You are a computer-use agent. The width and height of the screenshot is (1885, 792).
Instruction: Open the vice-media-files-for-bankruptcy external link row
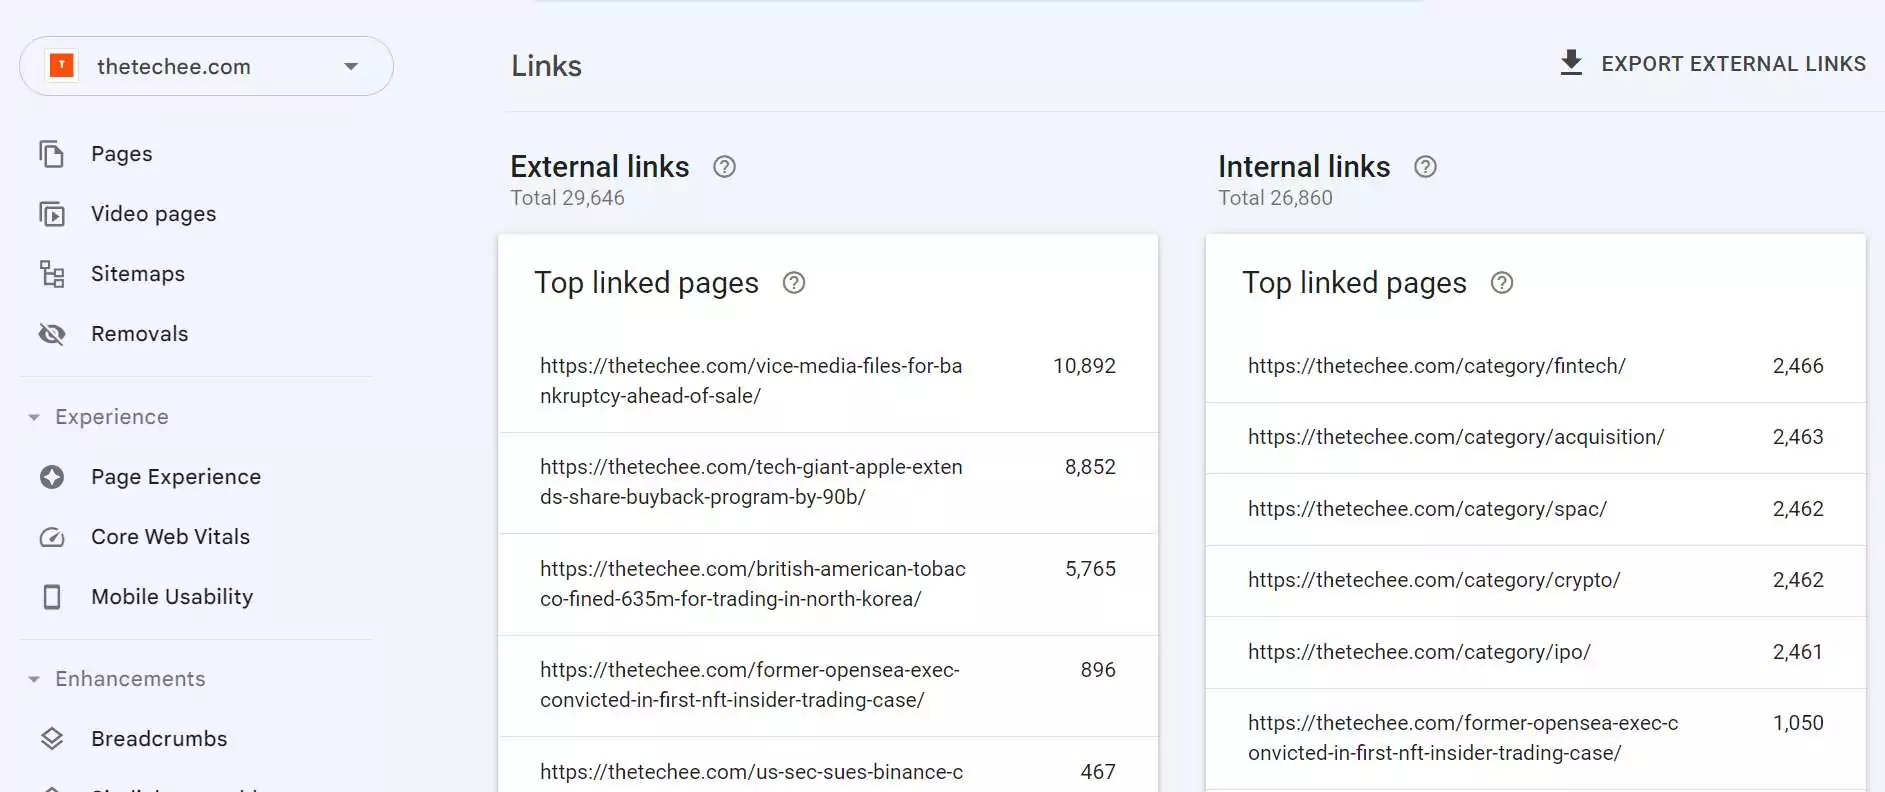pyautogui.click(x=828, y=381)
